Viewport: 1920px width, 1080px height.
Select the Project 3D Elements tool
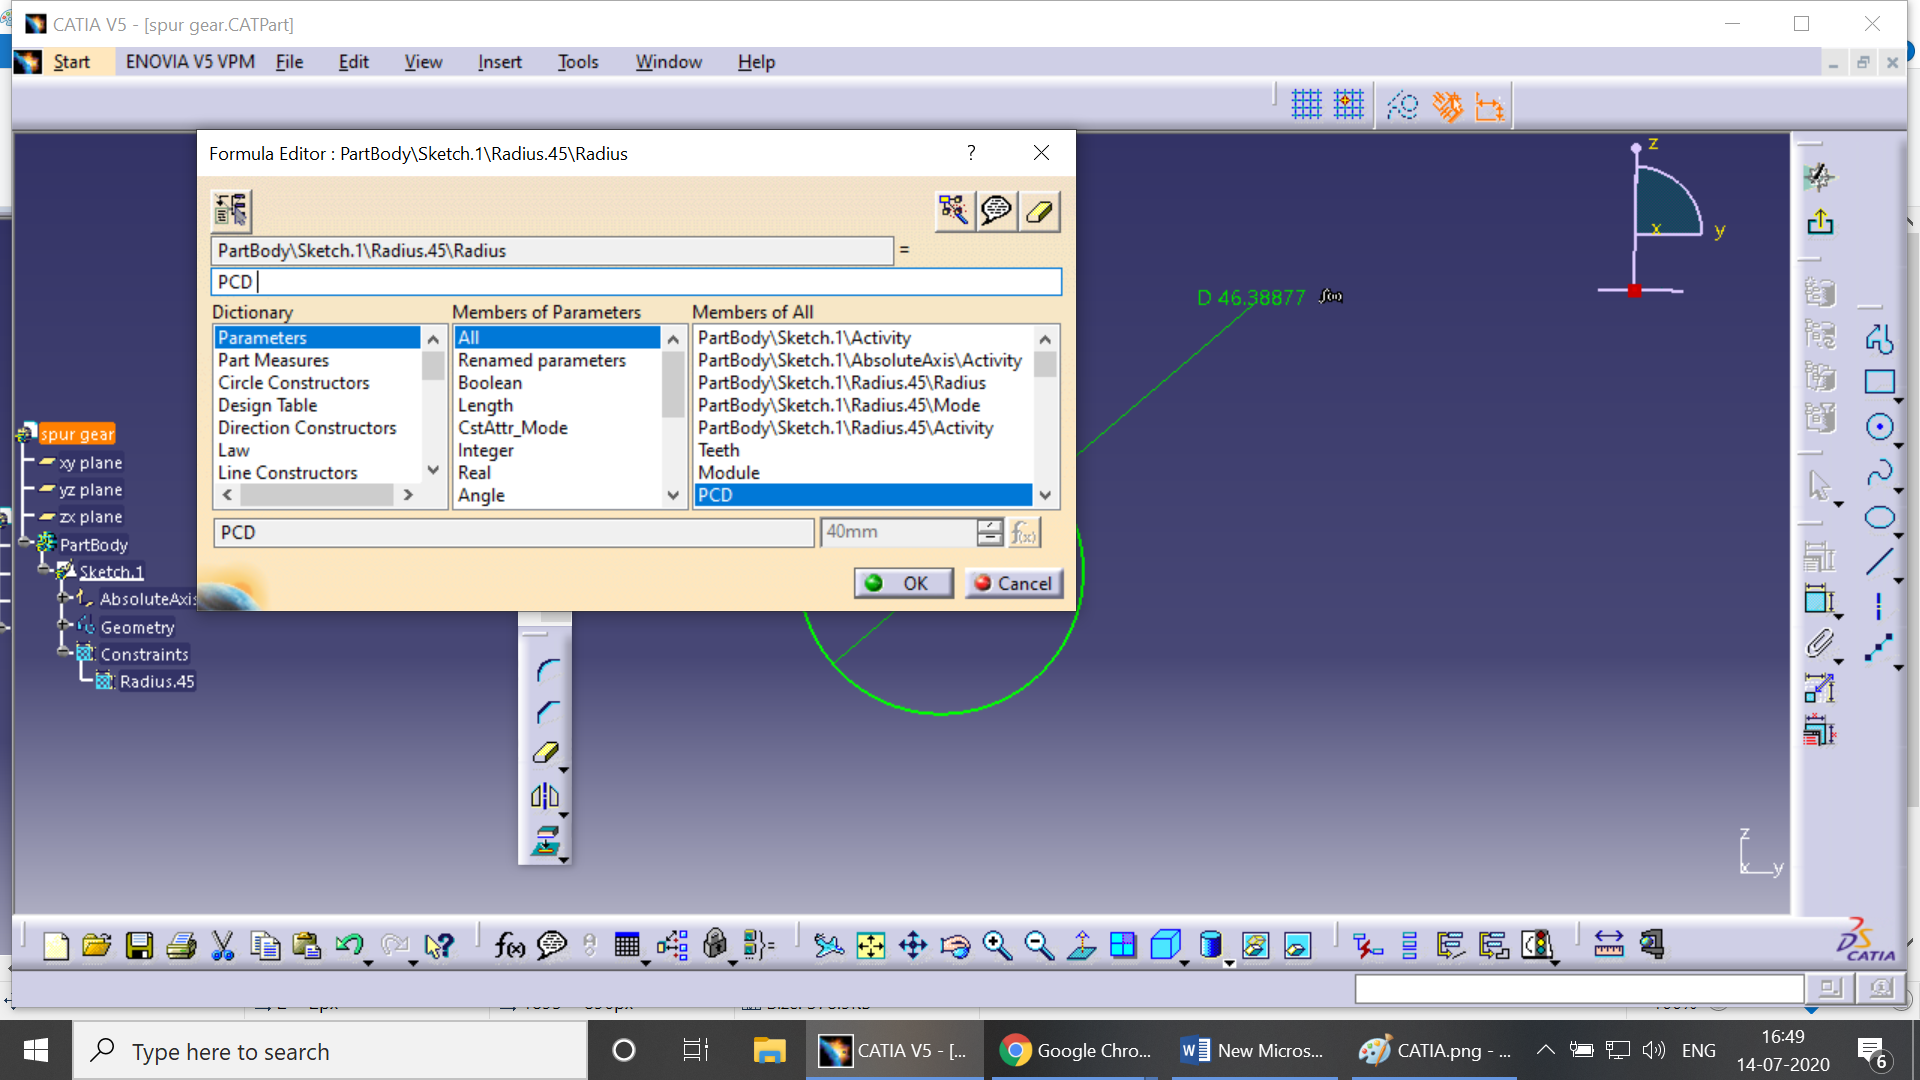pyautogui.click(x=545, y=841)
